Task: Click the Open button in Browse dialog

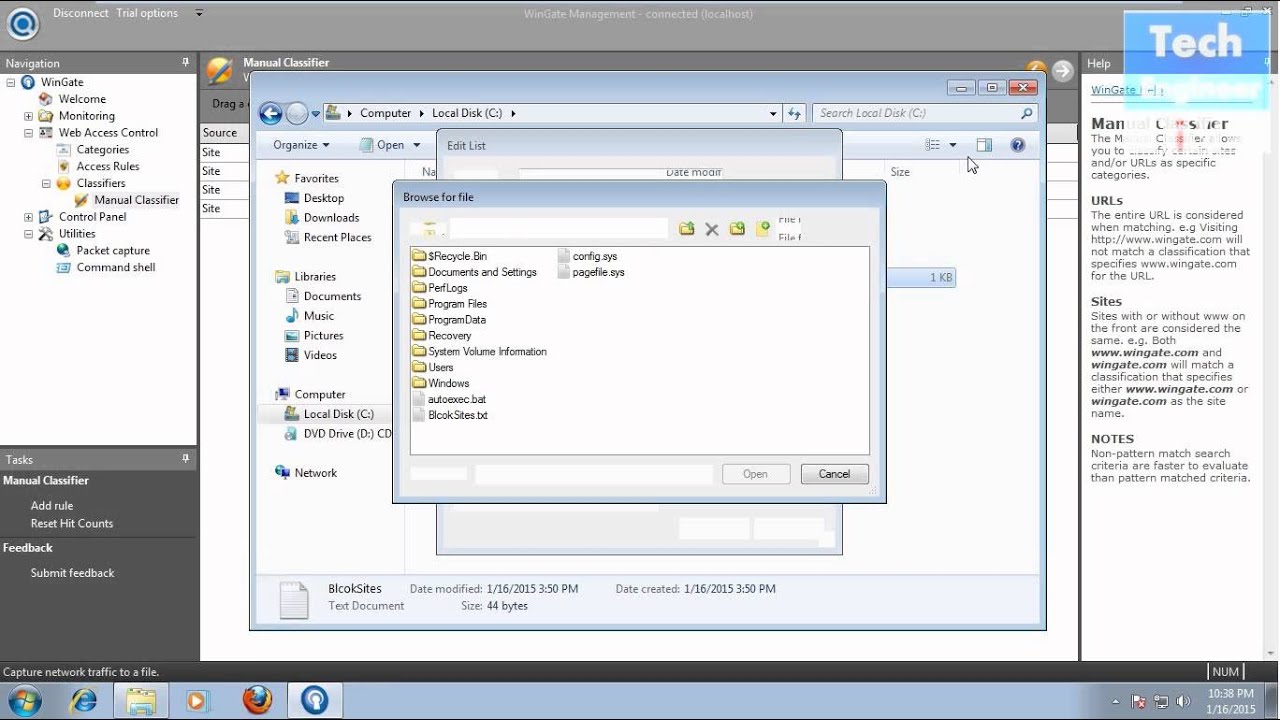Action: click(755, 474)
